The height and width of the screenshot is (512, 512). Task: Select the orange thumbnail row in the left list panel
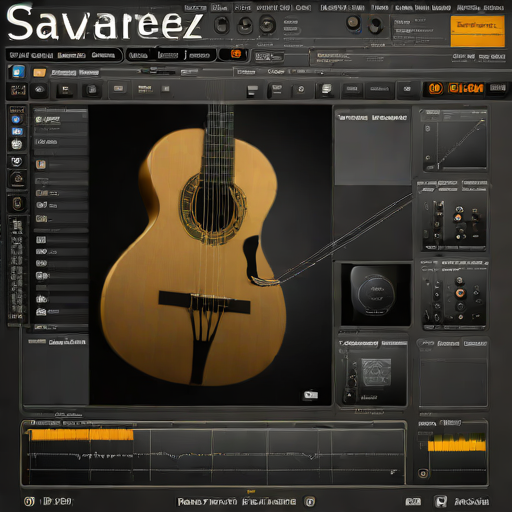coord(41,164)
